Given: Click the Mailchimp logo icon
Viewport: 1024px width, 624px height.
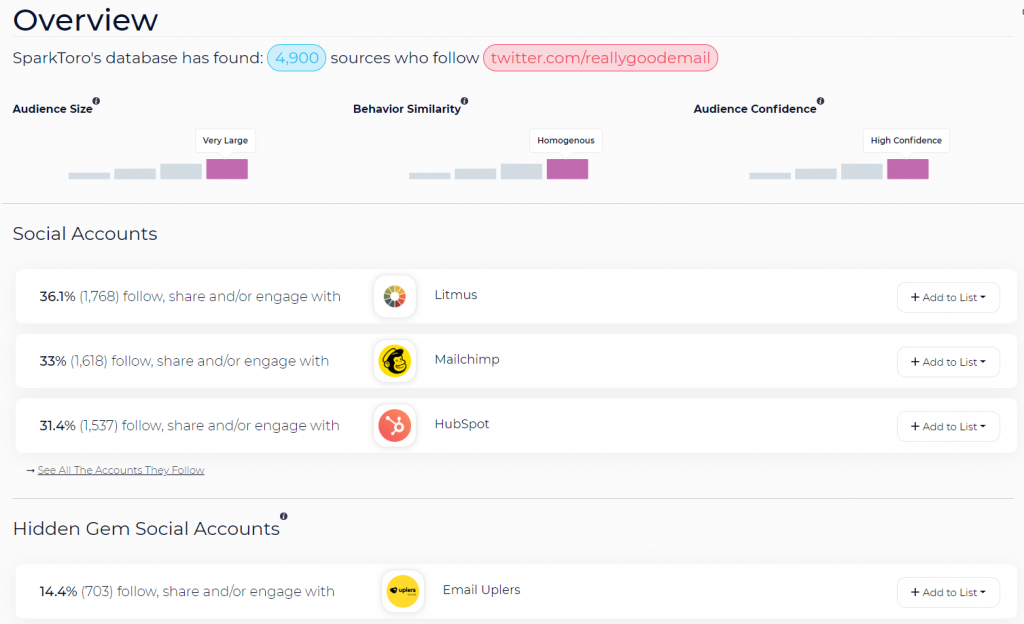Looking at the screenshot, I should point(394,361).
